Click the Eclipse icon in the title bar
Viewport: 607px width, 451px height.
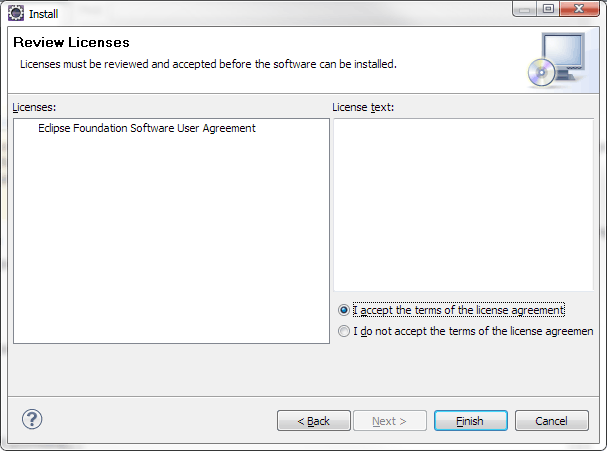click(15, 13)
